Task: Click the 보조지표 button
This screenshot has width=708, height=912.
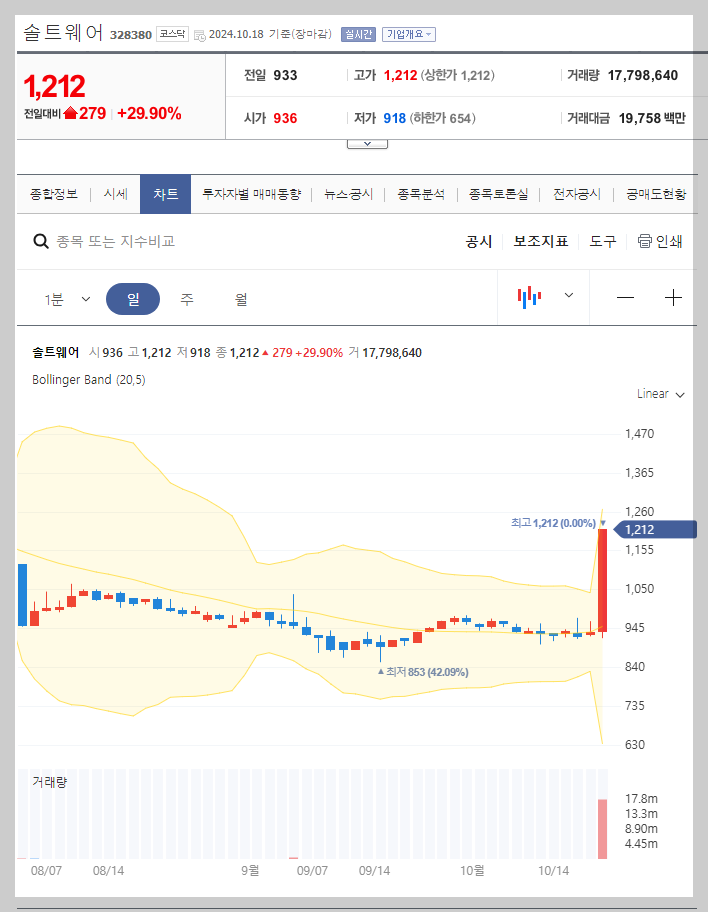Action: point(540,241)
